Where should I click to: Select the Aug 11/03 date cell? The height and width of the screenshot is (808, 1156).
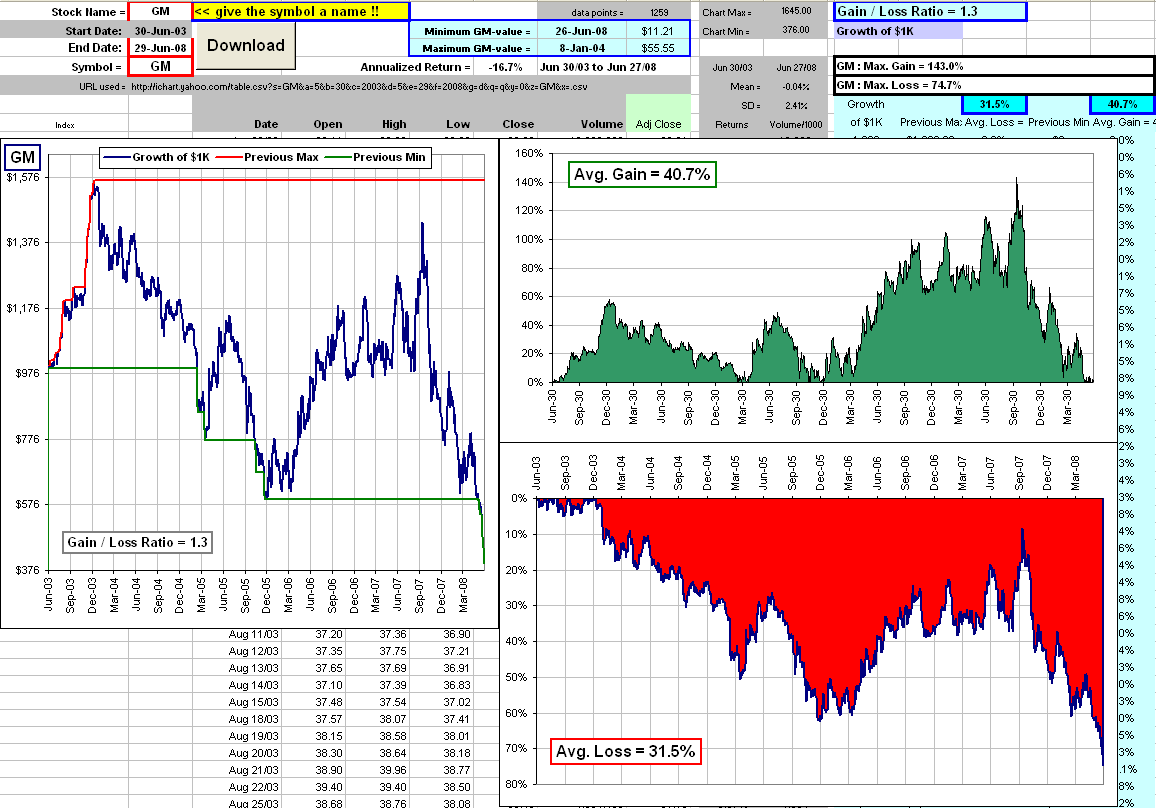[254, 634]
